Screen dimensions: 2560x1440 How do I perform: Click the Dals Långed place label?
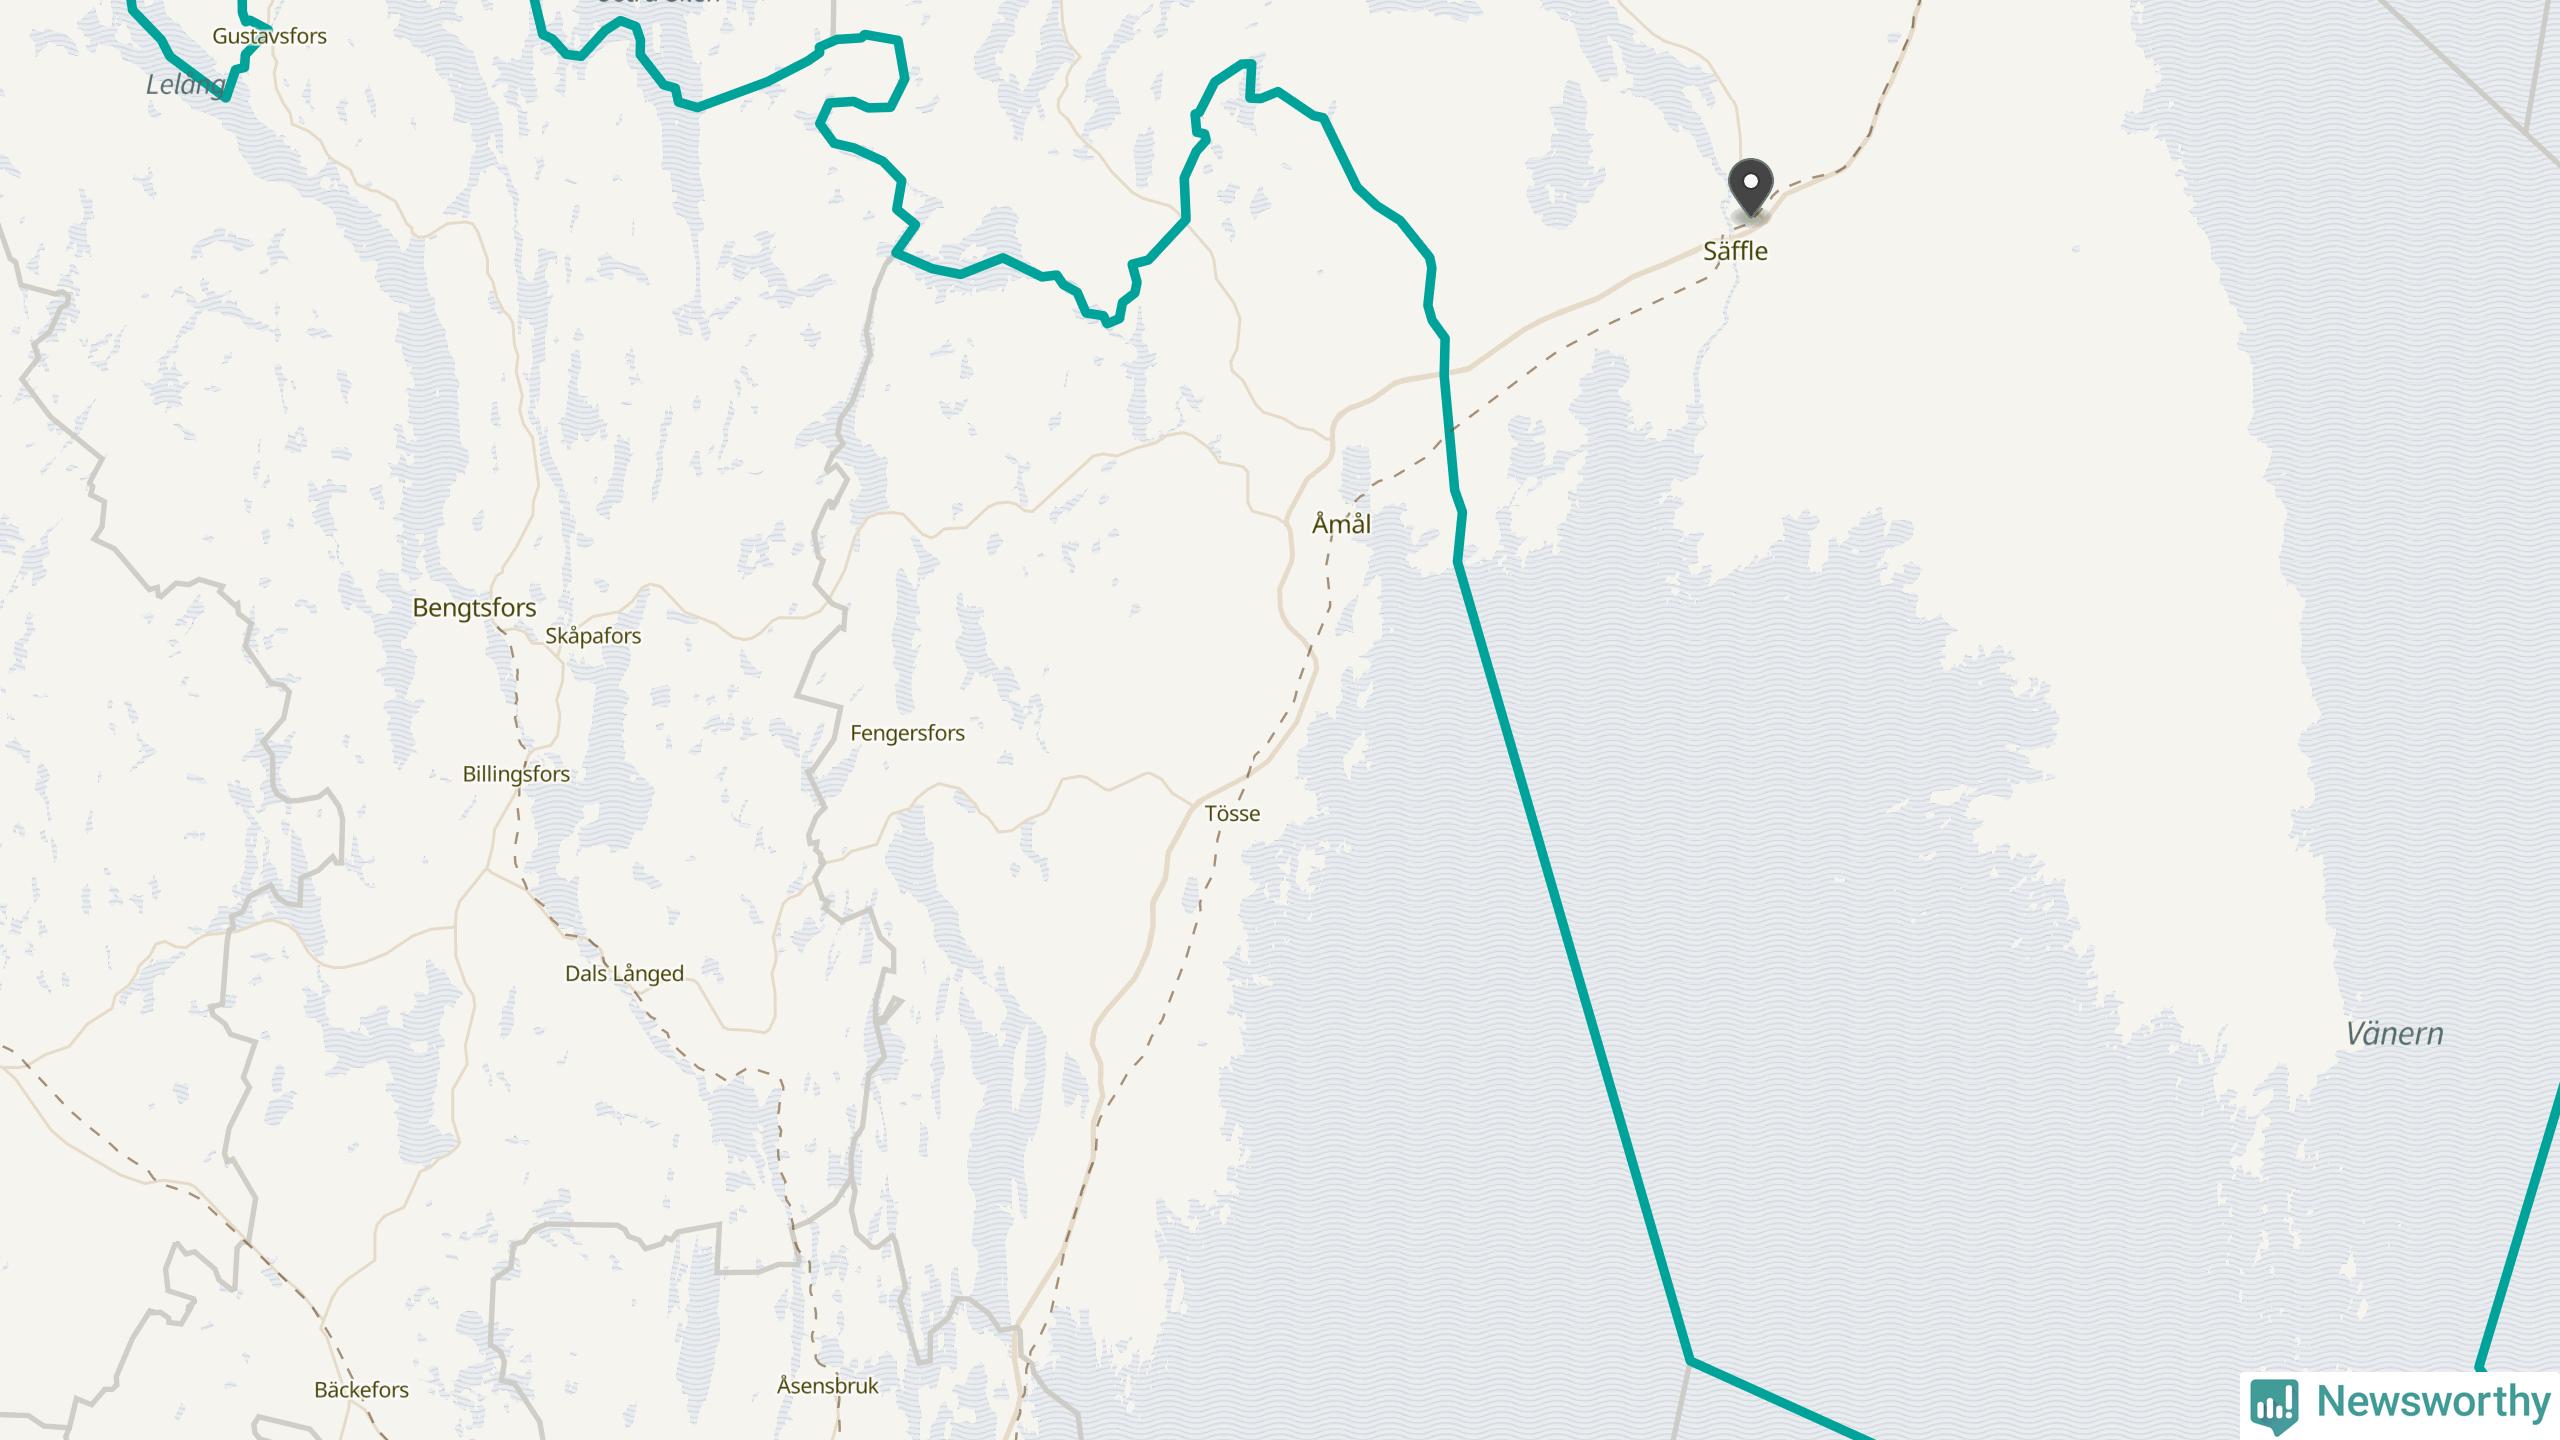[624, 974]
